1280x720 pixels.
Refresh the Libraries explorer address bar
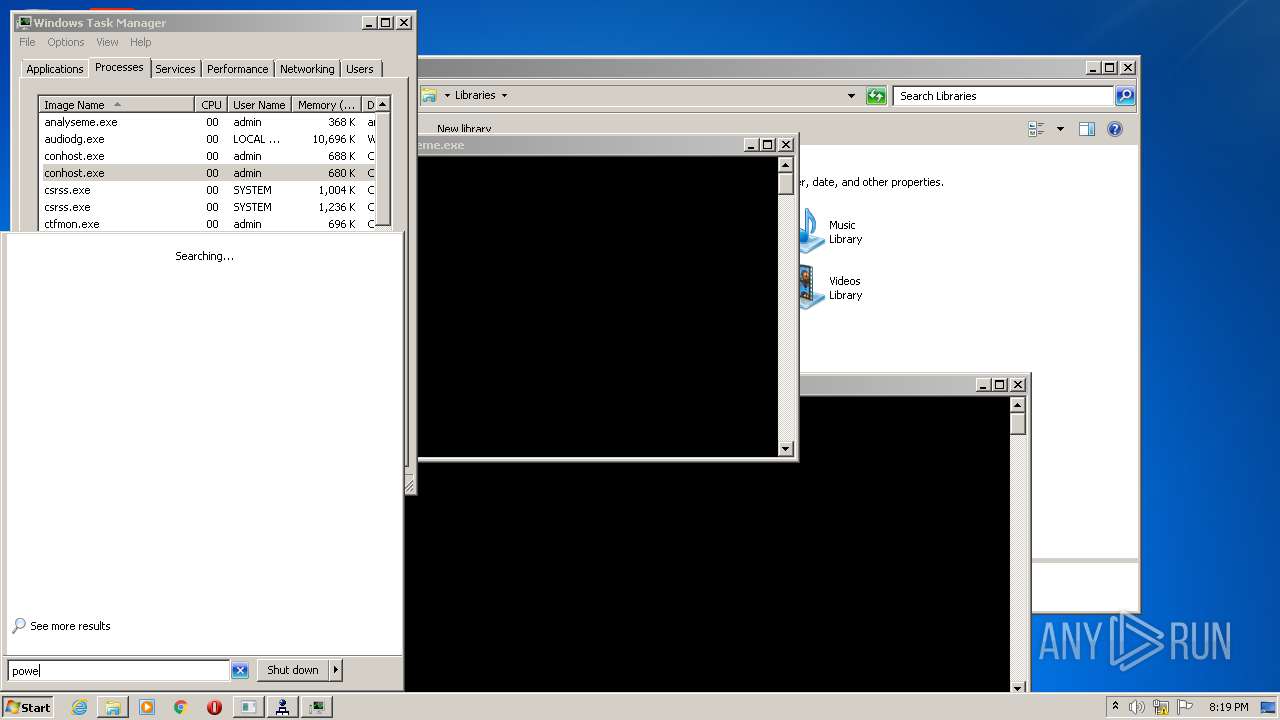pos(876,96)
